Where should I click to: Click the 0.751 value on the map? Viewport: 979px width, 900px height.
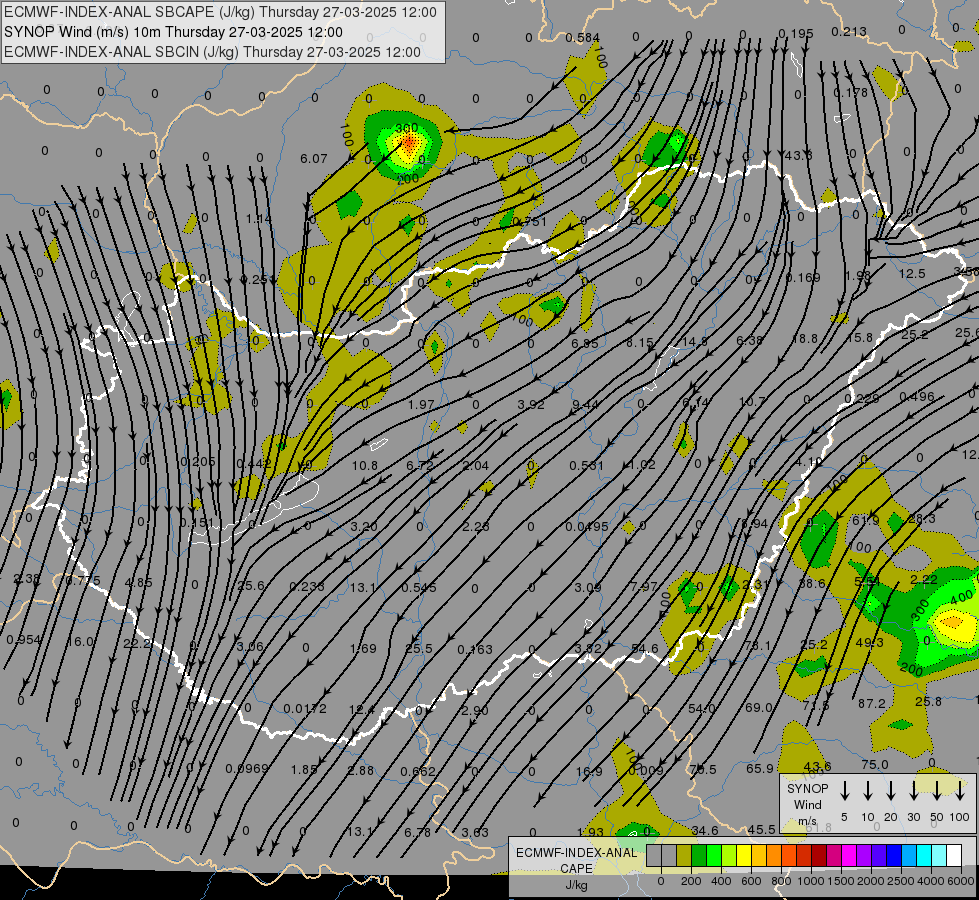coord(529,221)
